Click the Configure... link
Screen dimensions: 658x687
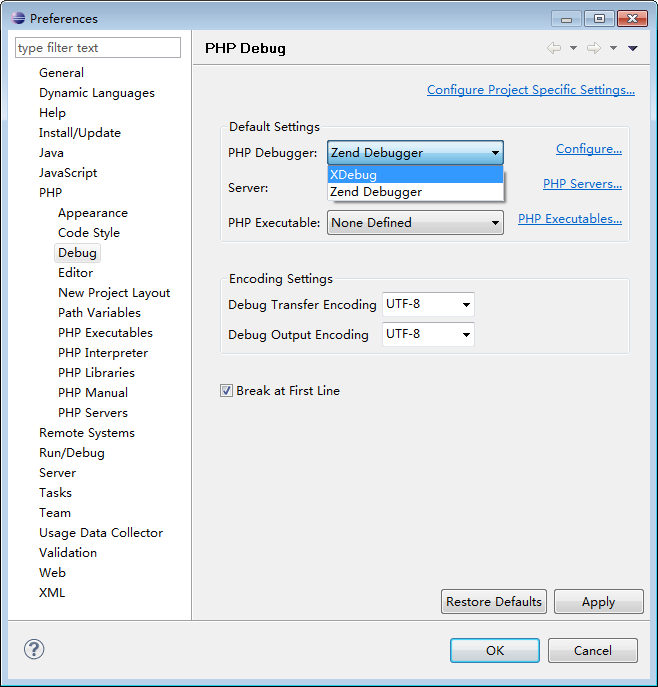(x=589, y=149)
